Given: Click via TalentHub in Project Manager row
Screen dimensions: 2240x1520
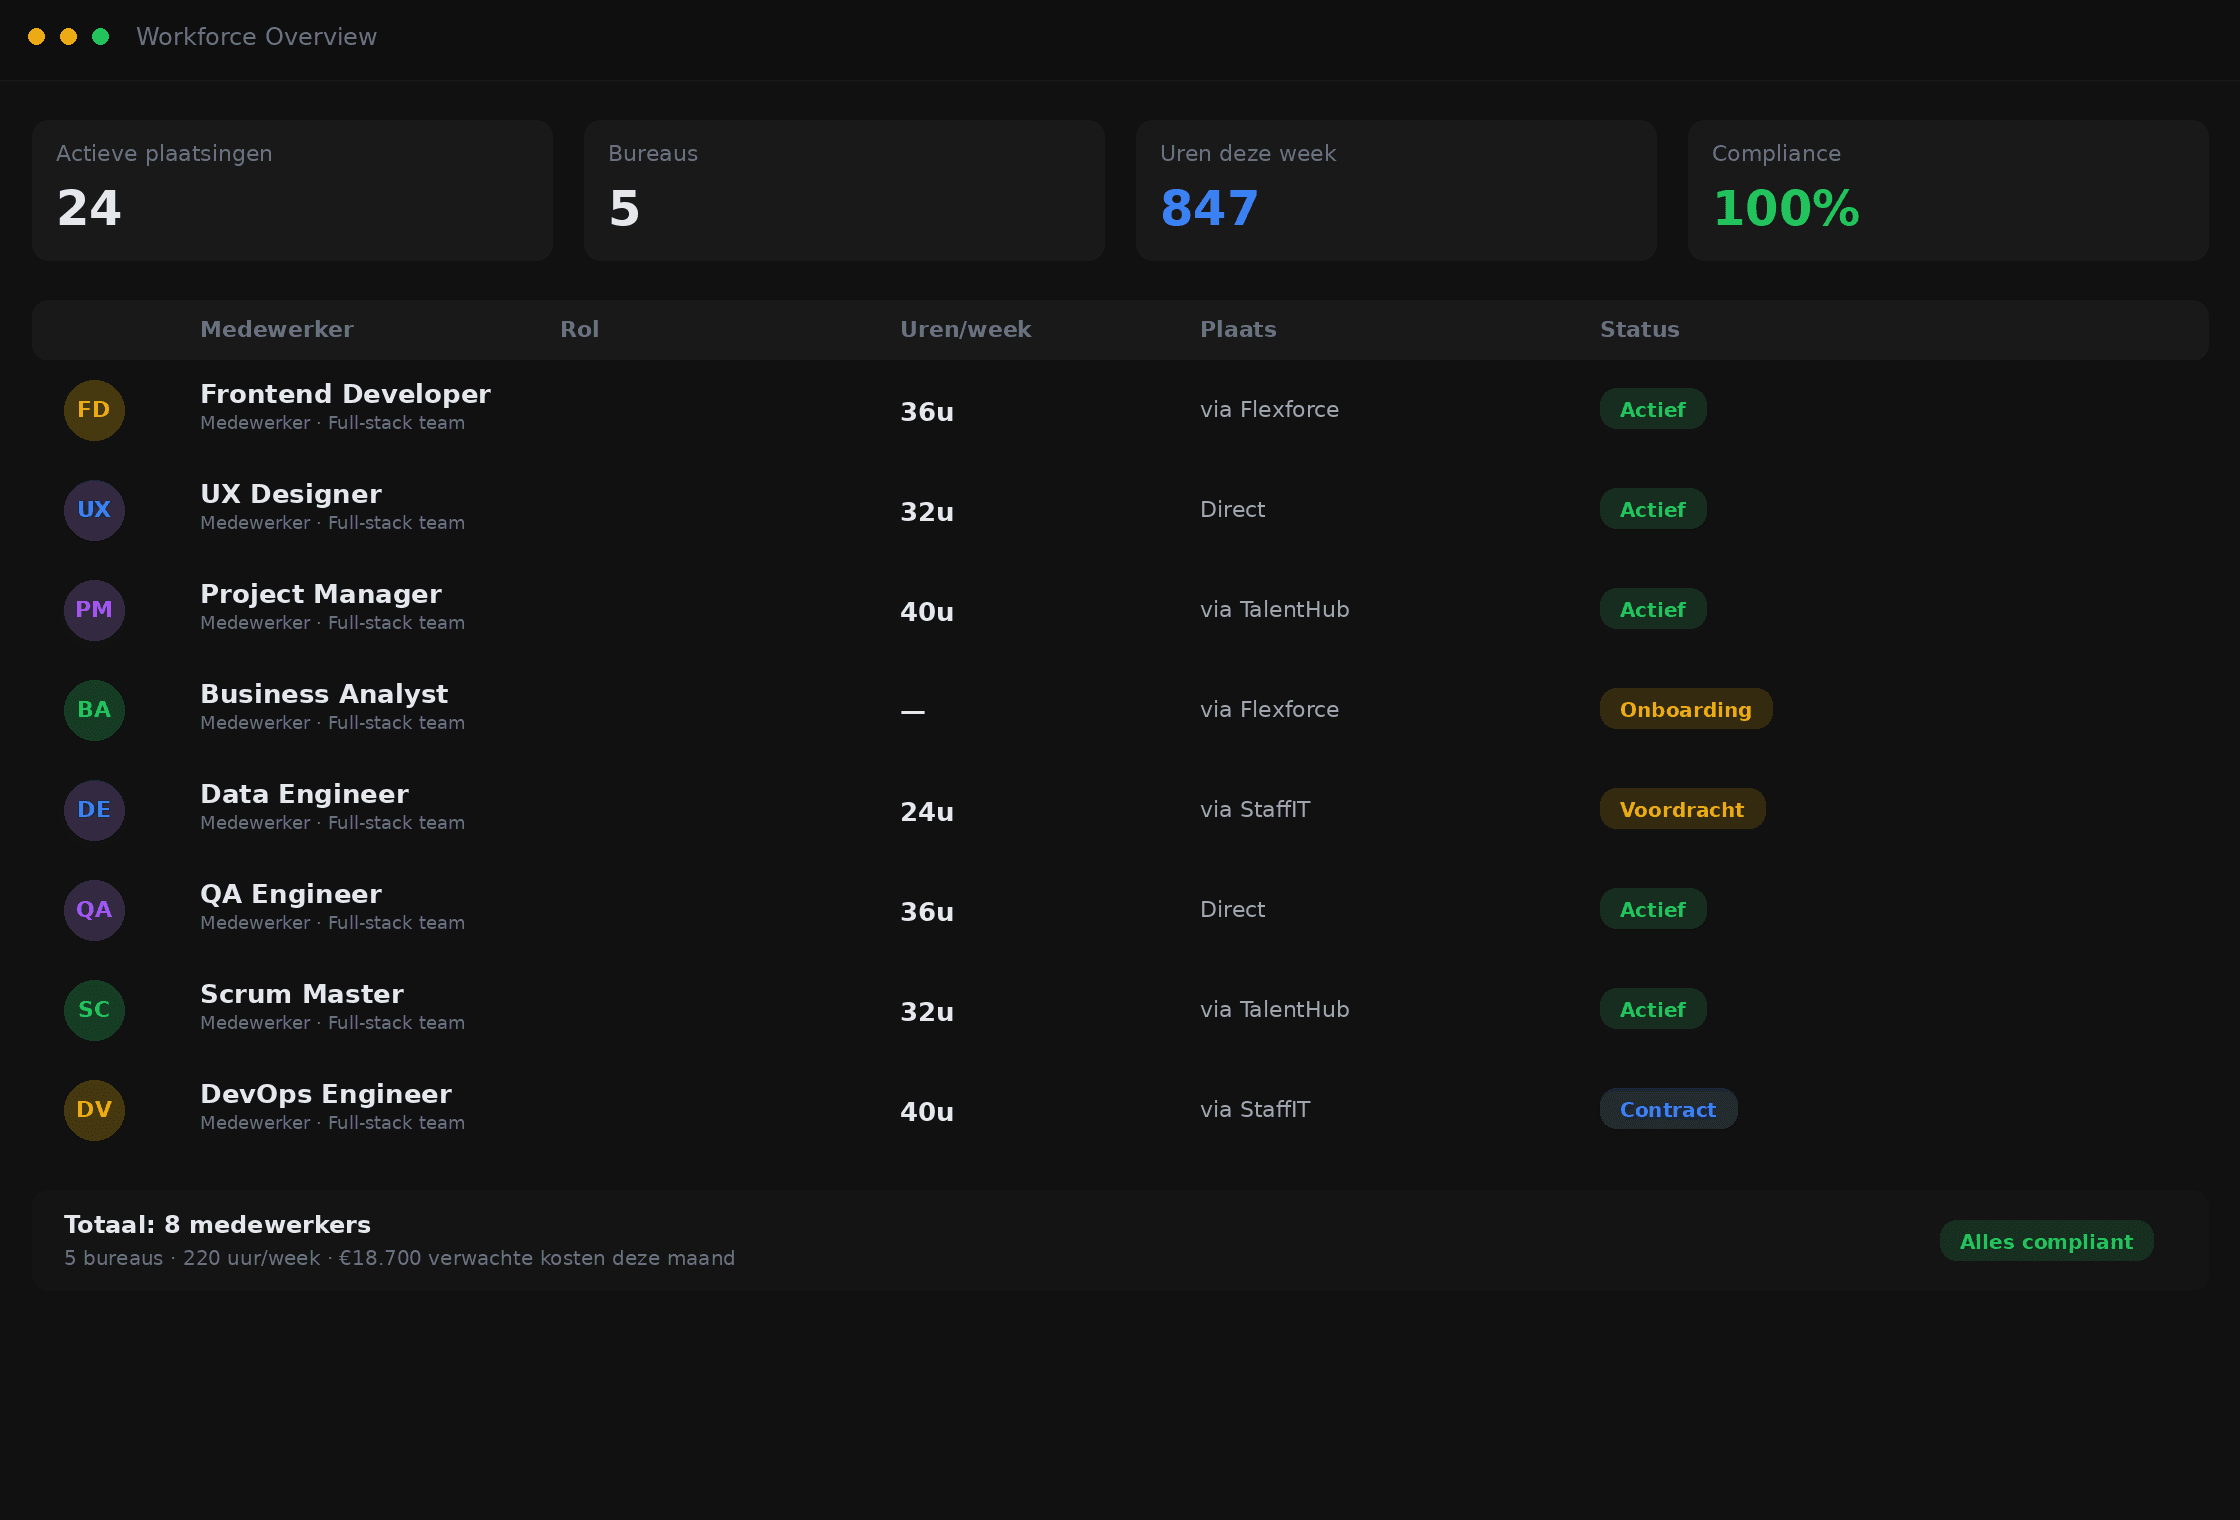Looking at the screenshot, I should (1274, 609).
